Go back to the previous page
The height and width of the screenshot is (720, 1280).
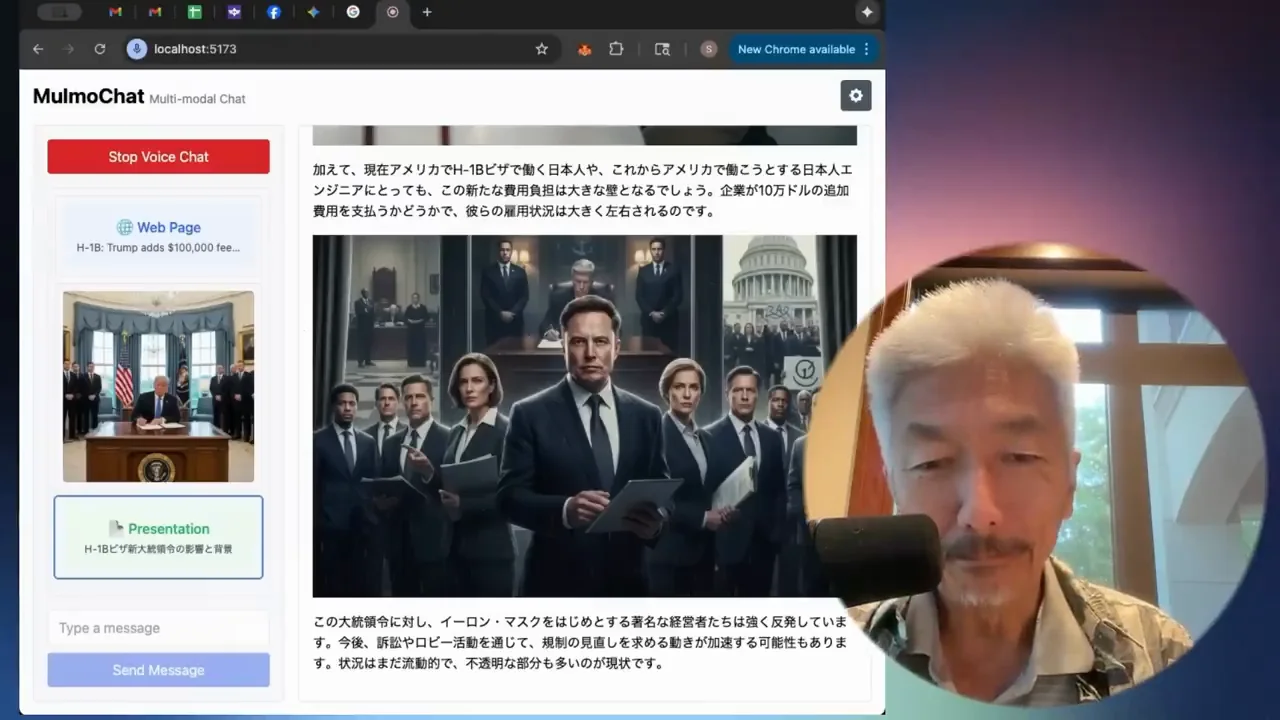coord(38,49)
